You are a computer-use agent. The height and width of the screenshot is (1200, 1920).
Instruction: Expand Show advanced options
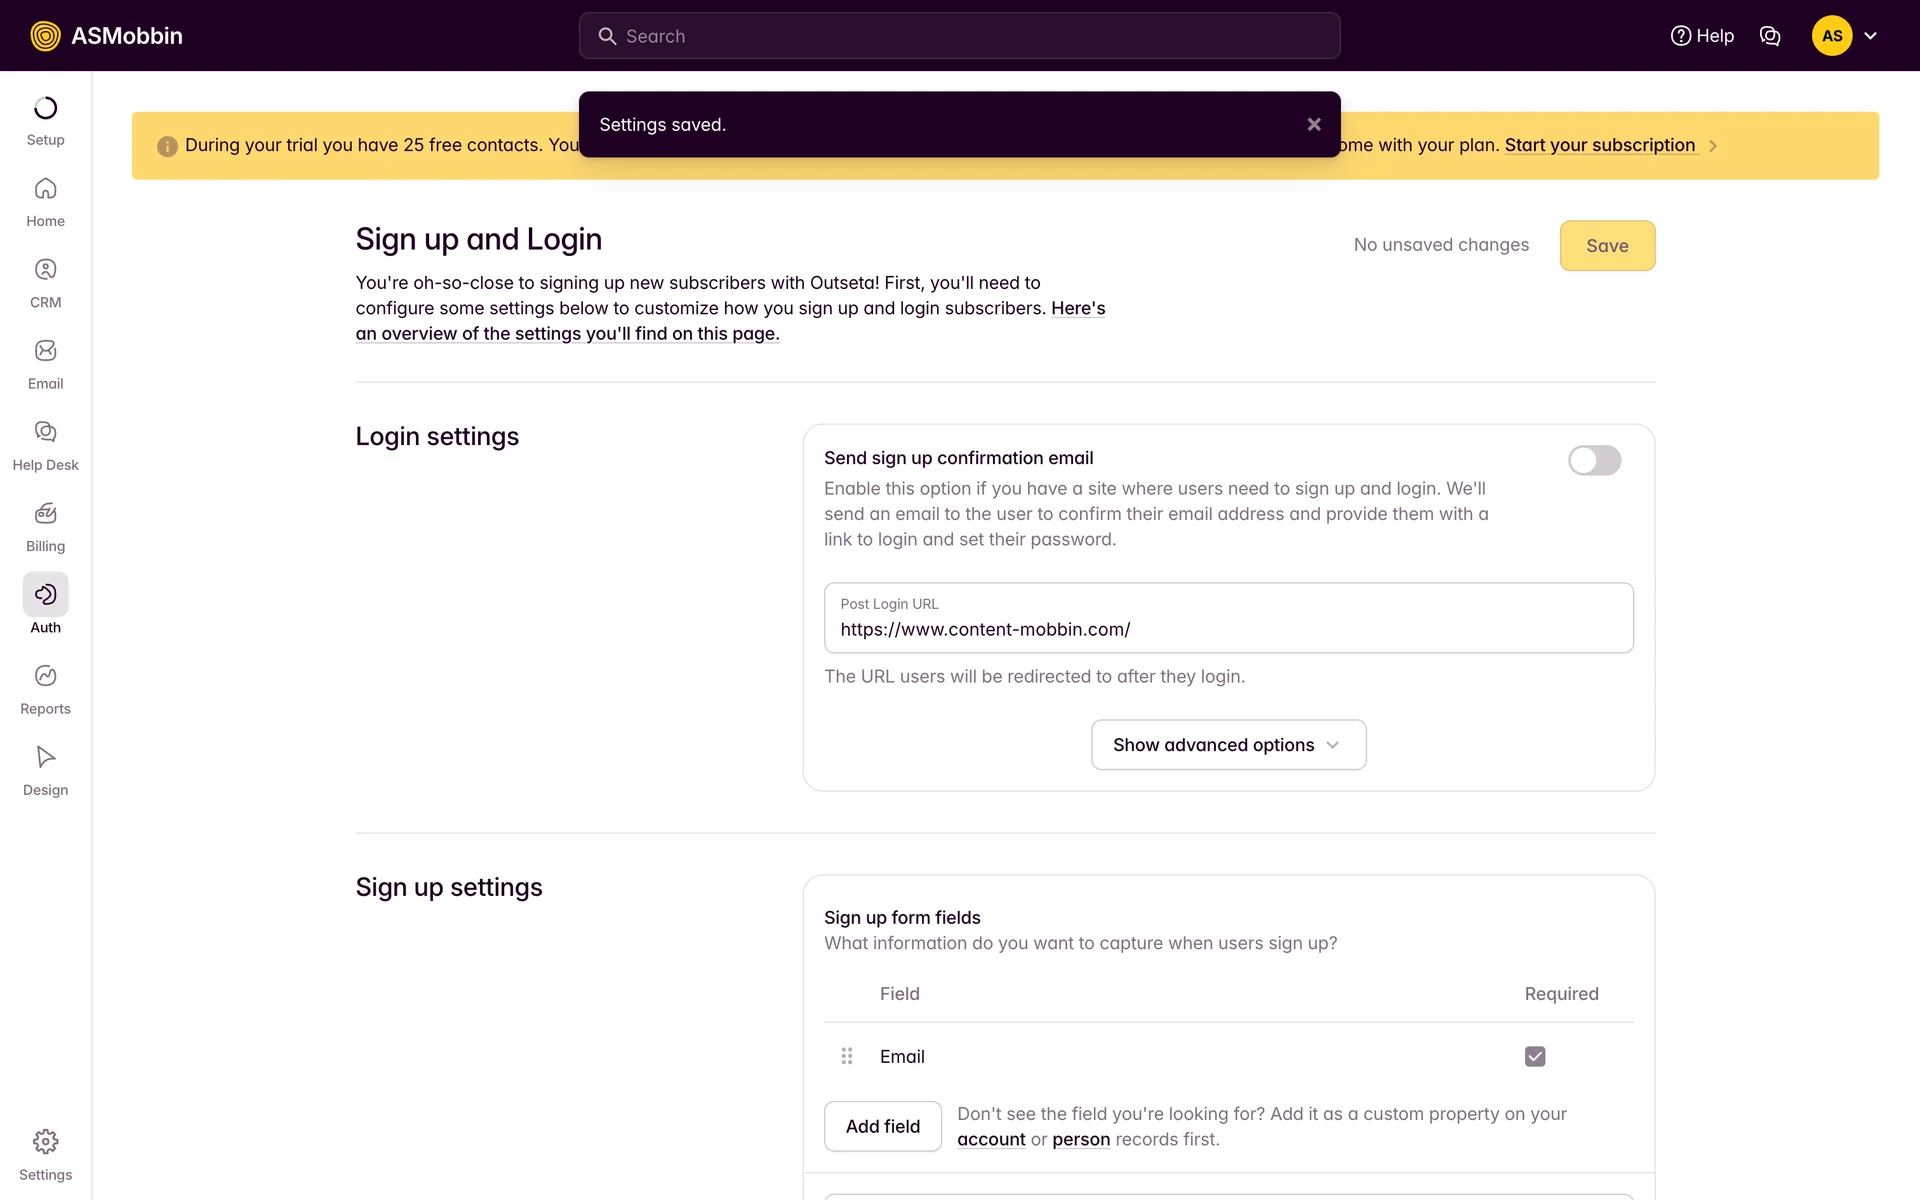(x=1228, y=745)
